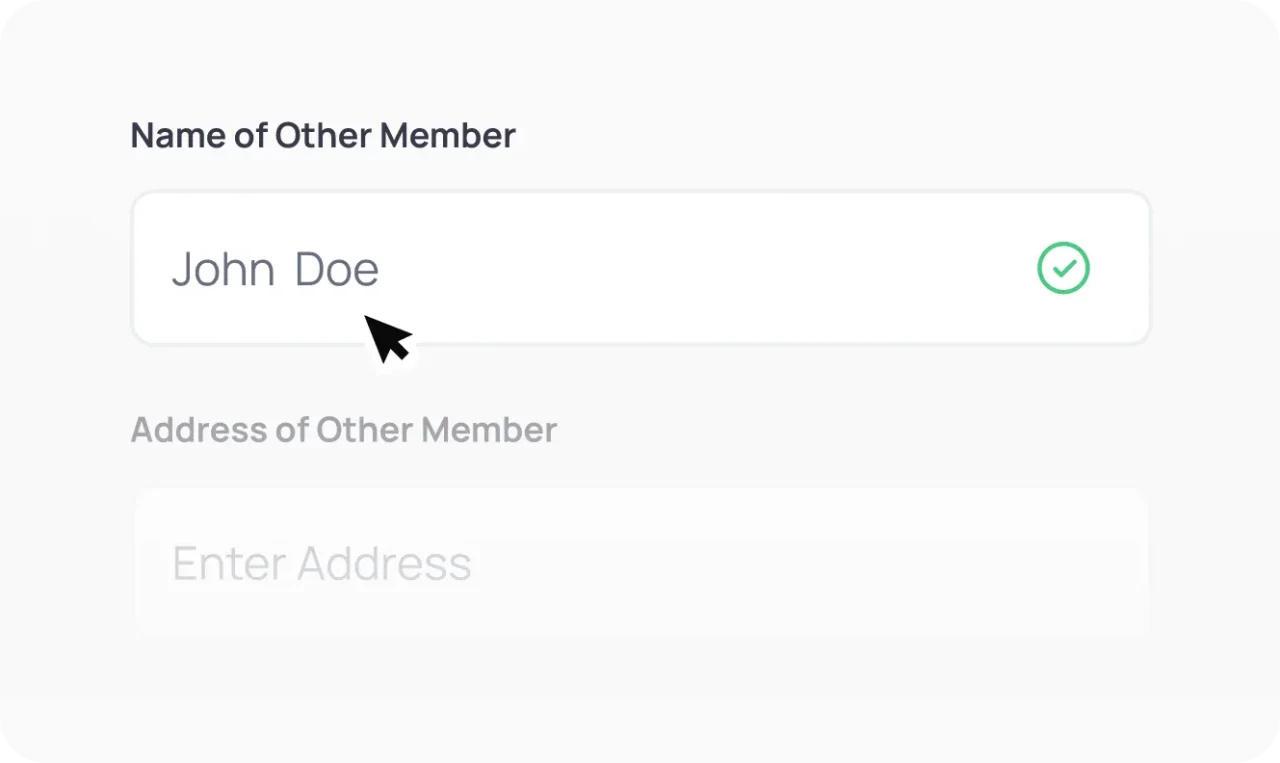1280x763 pixels.
Task: Select the text John Doe in the input
Action: [x=275, y=268]
